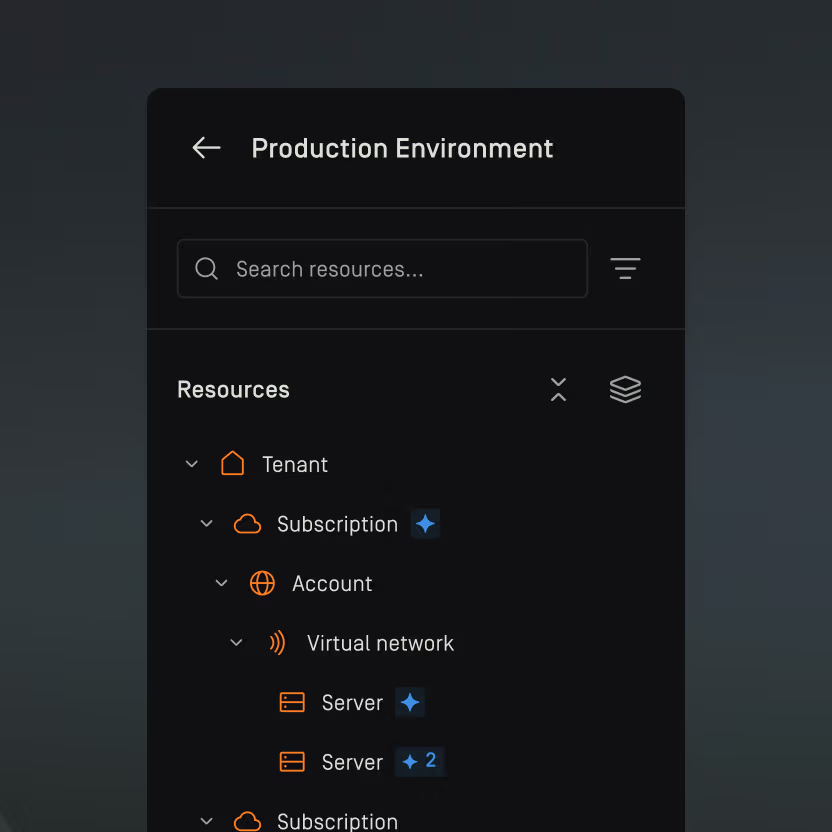832x832 pixels.
Task: Collapse the Tenant tree node
Action: coord(191,463)
